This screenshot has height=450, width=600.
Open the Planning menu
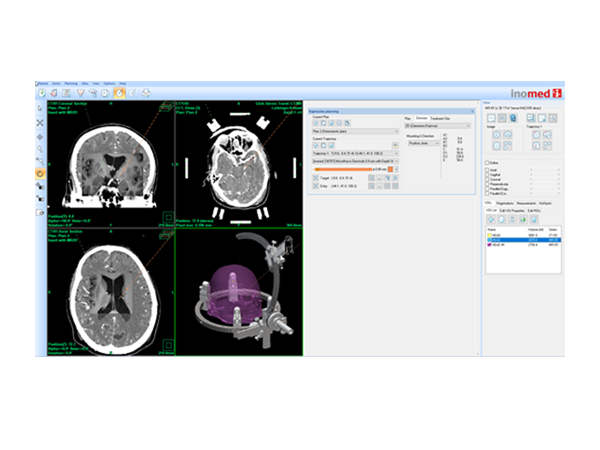(71, 83)
